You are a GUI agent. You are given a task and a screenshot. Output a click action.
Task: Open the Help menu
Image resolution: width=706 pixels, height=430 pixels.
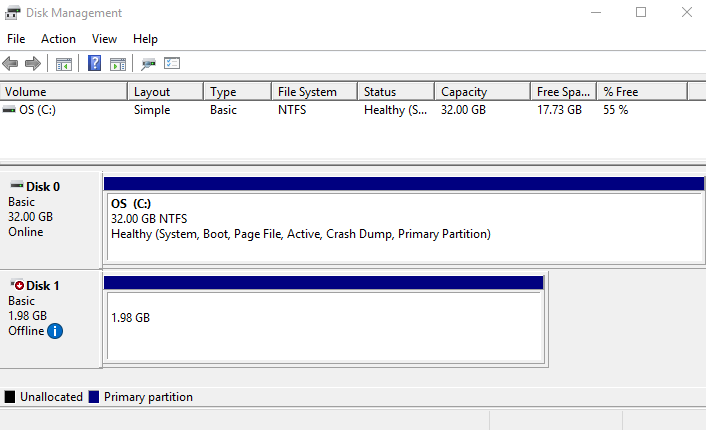[145, 39]
